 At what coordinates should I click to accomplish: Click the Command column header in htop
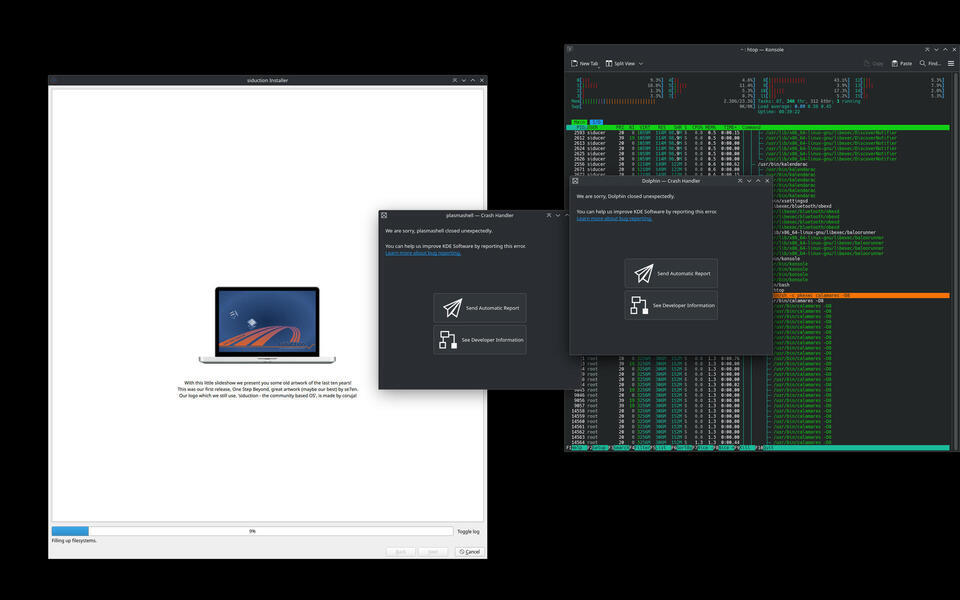(752, 127)
